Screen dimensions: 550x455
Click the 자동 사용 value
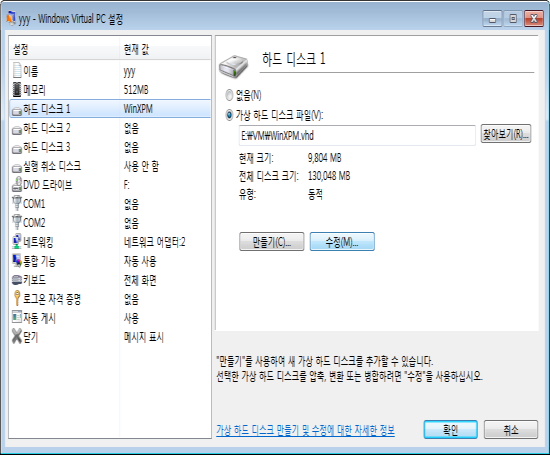(140, 261)
